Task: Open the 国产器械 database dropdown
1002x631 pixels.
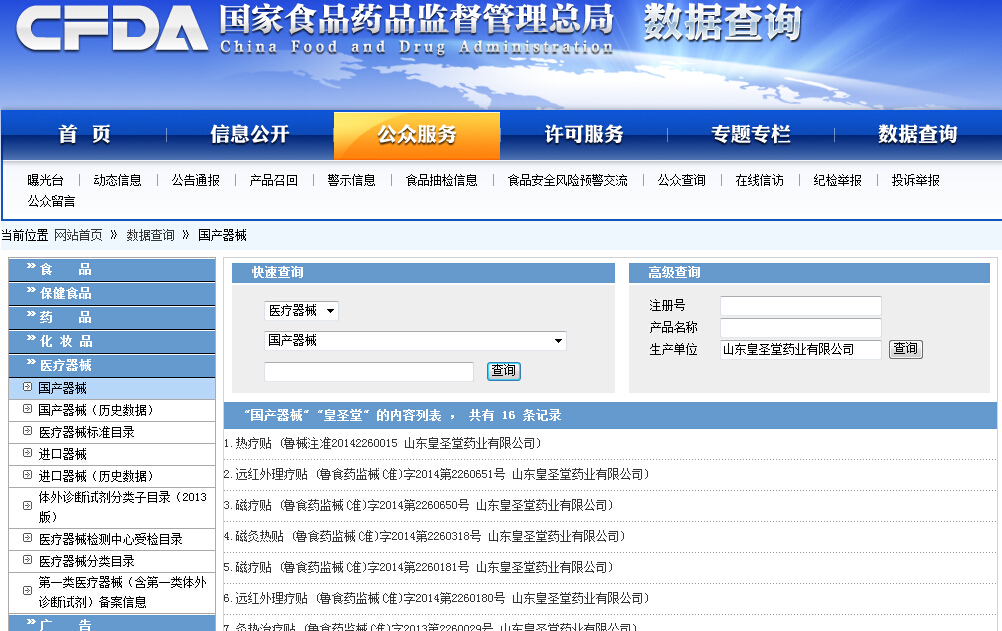Action: coord(414,341)
